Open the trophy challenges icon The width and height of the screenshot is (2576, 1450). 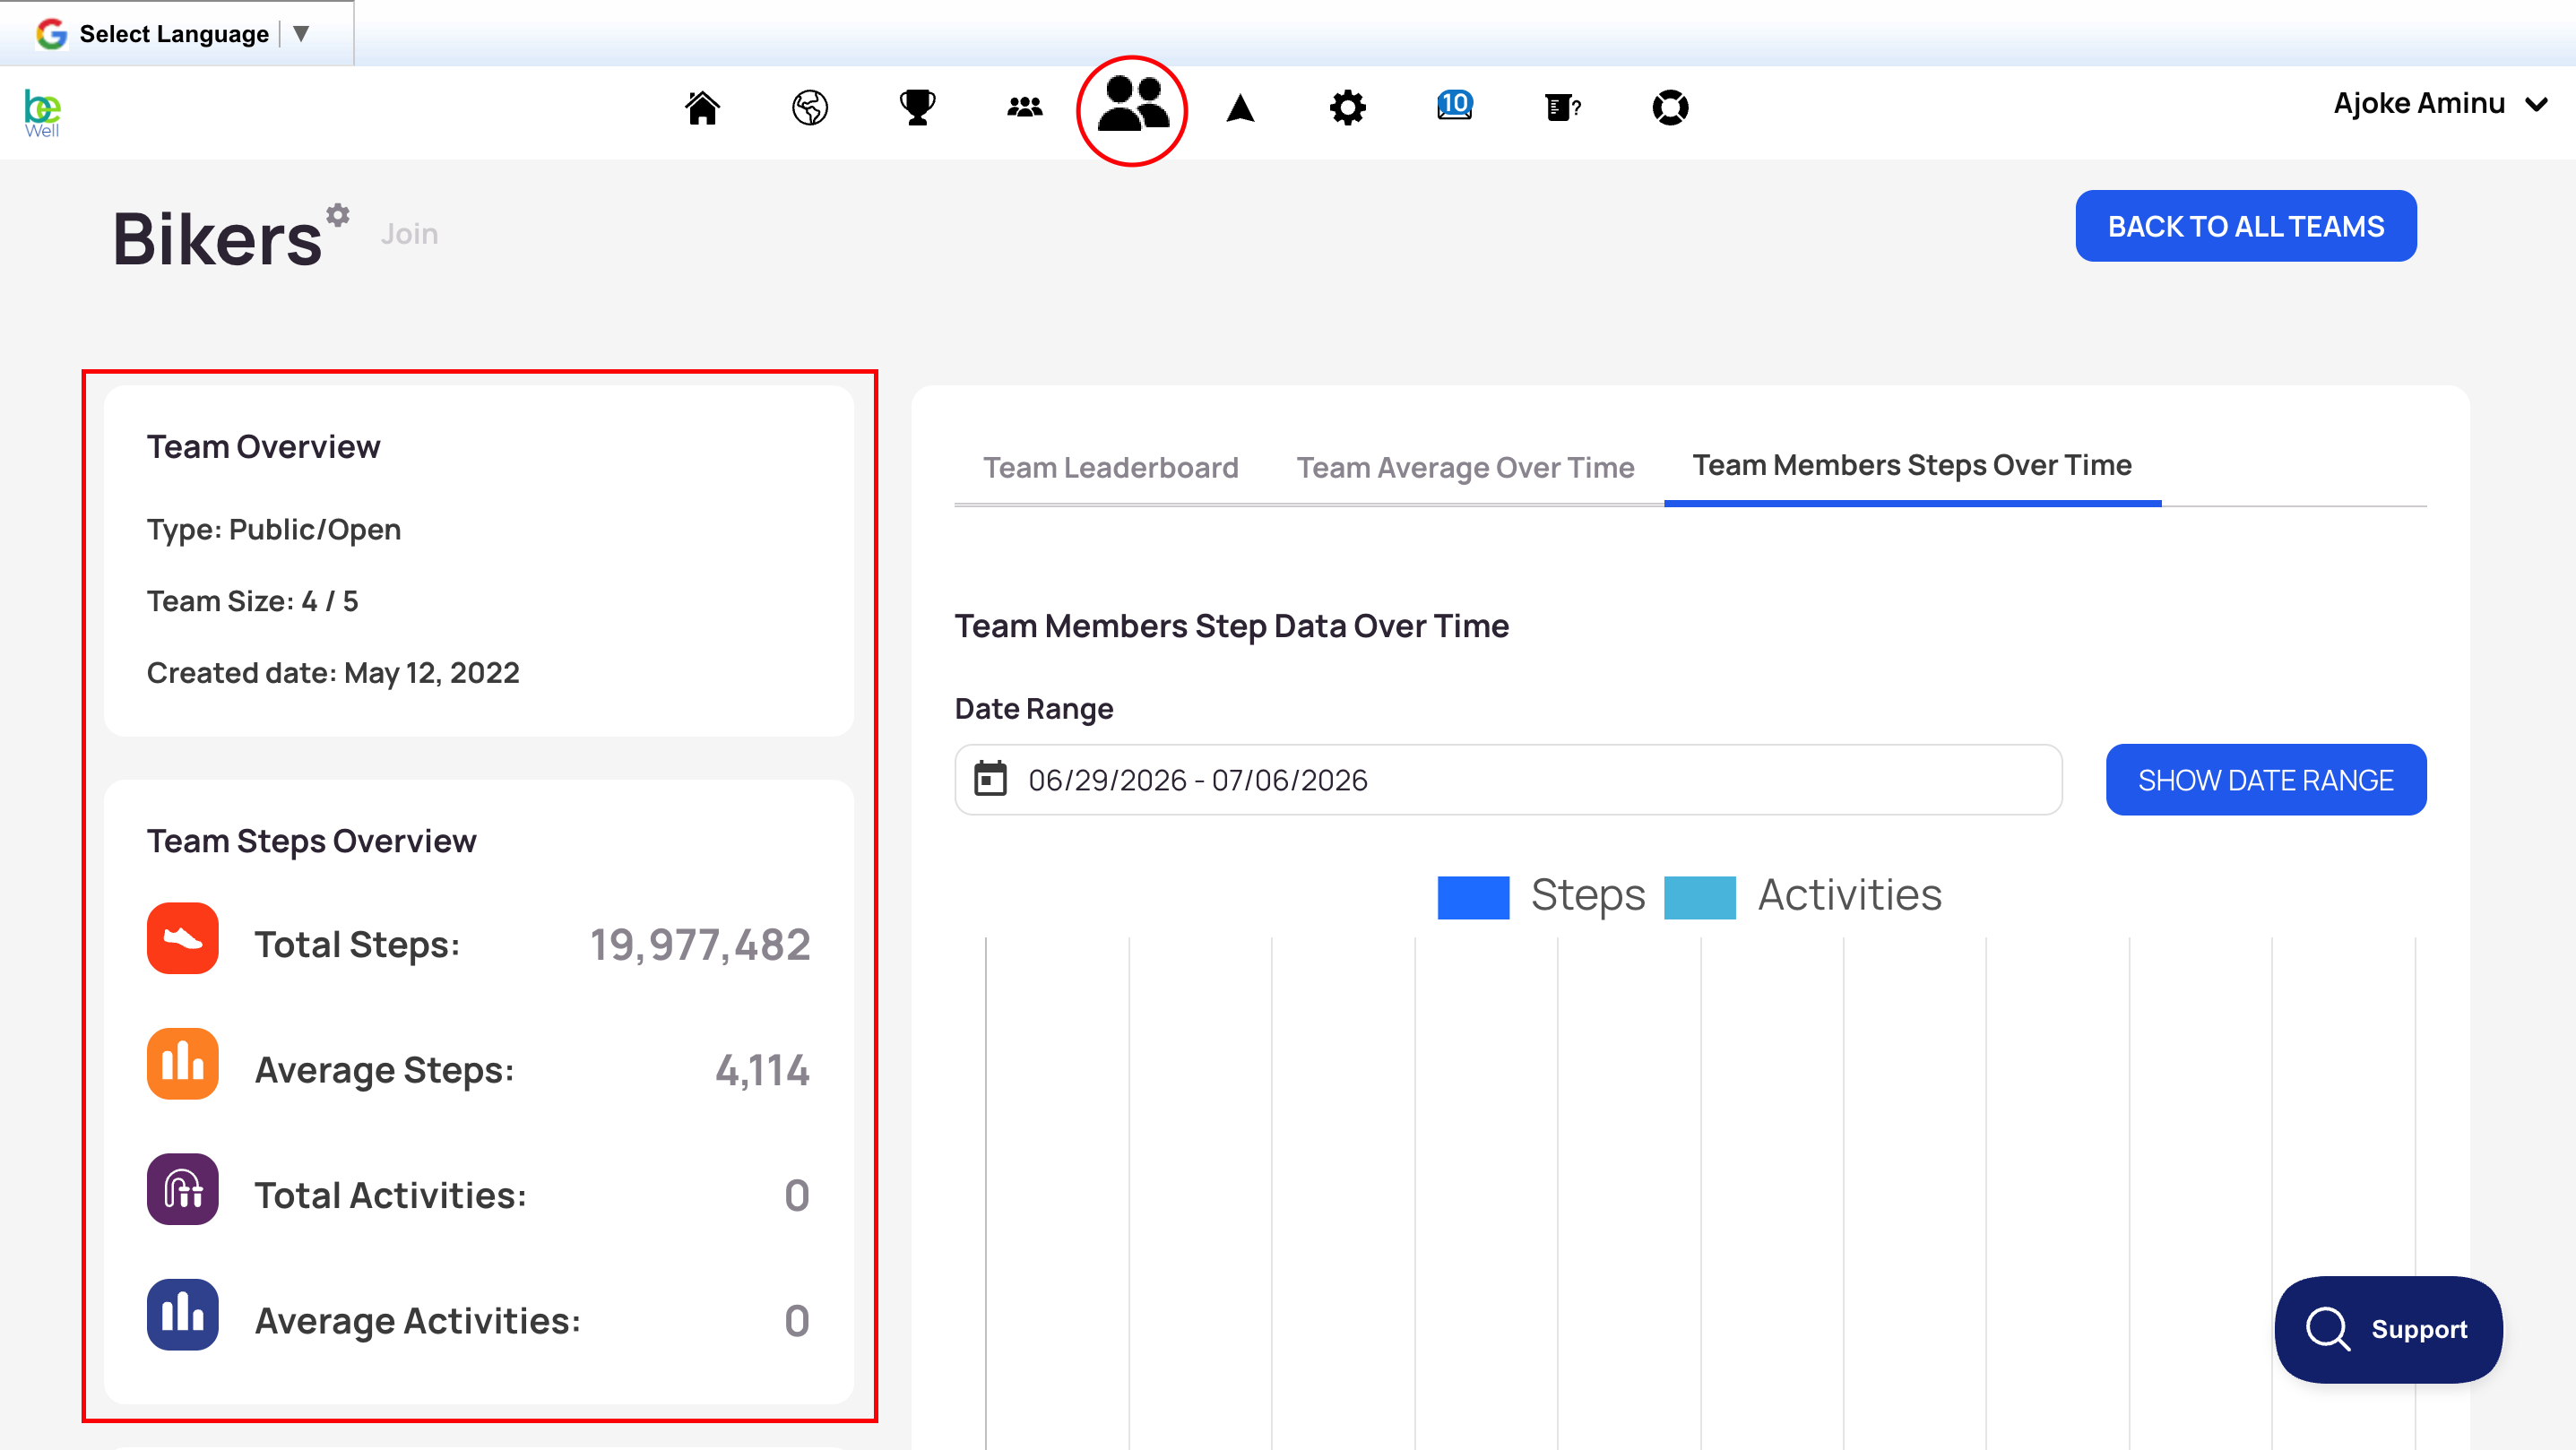point(917,107)
